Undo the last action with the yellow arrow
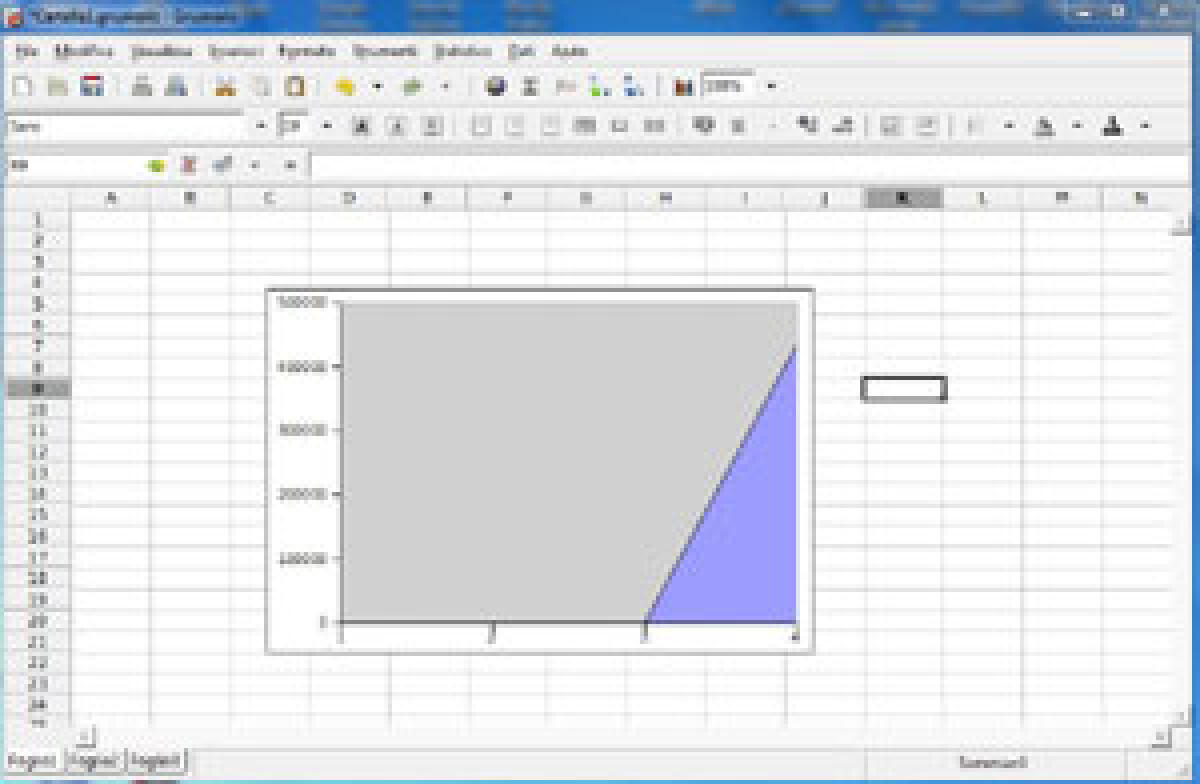 [345, 87]
